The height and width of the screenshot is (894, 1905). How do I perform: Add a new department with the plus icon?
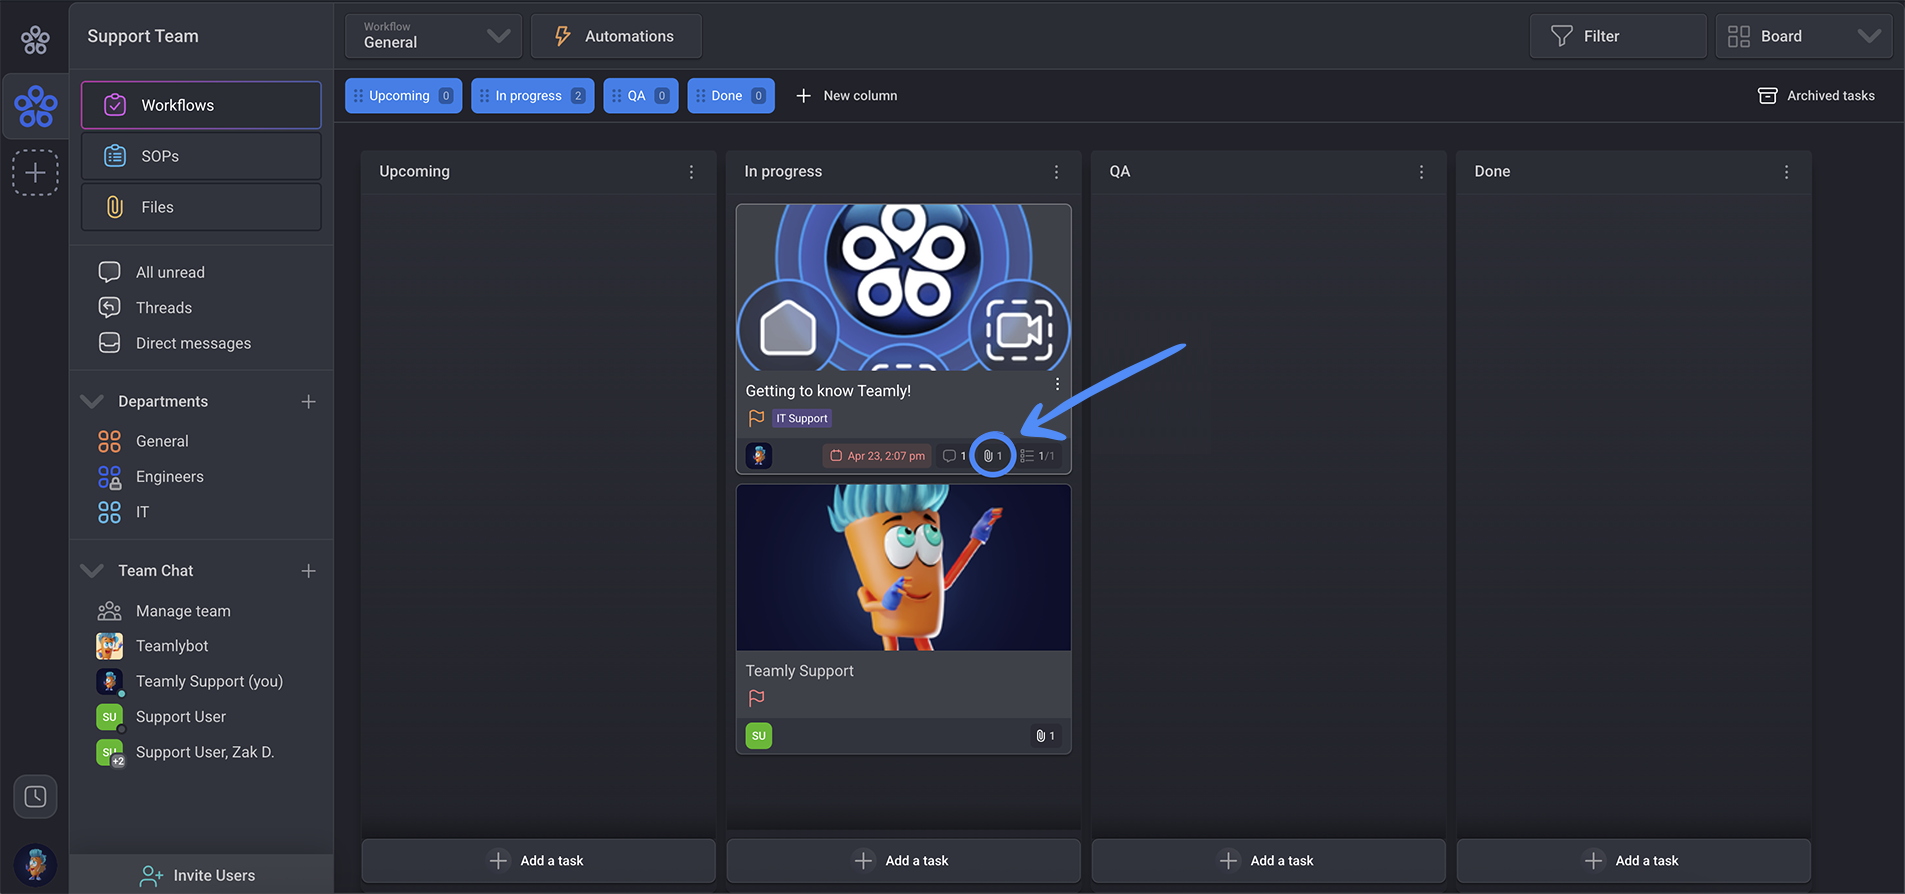308,401
